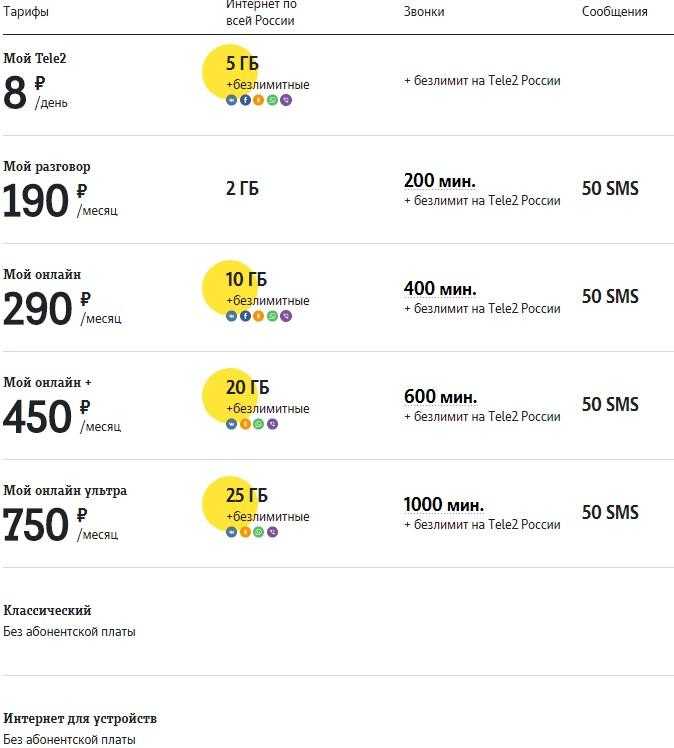674x748 pixels.
Task: Open the Мой онлайн ультра tariff
Action: (65, 490)
